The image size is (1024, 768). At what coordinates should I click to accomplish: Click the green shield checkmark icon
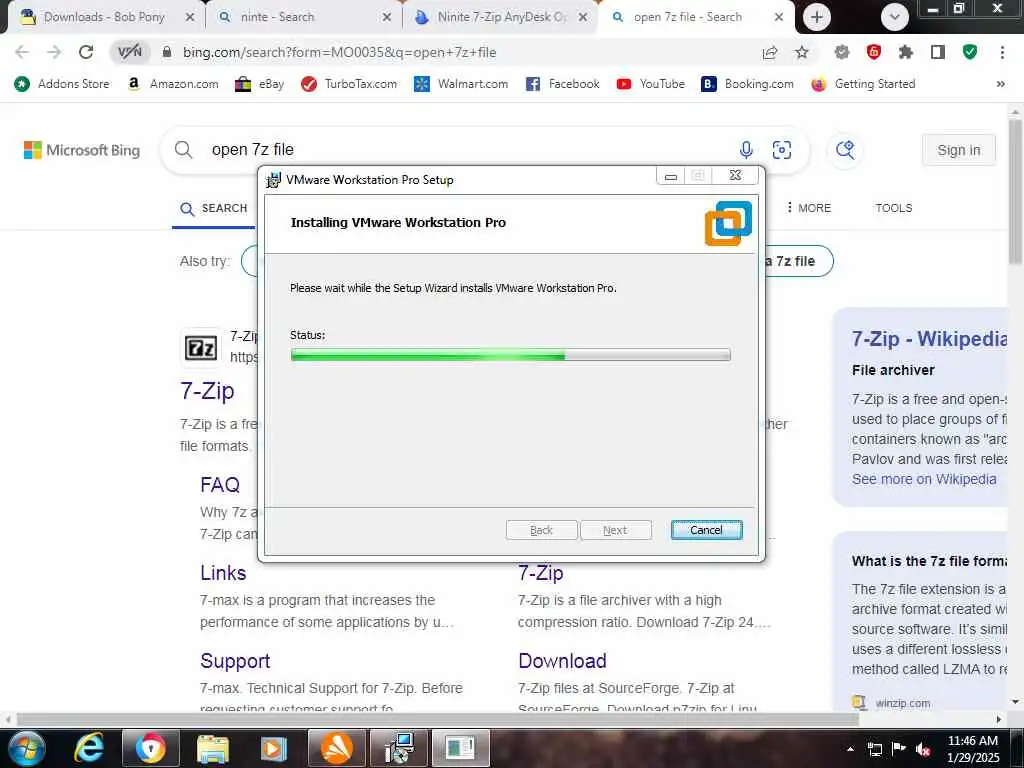point(970,52)
